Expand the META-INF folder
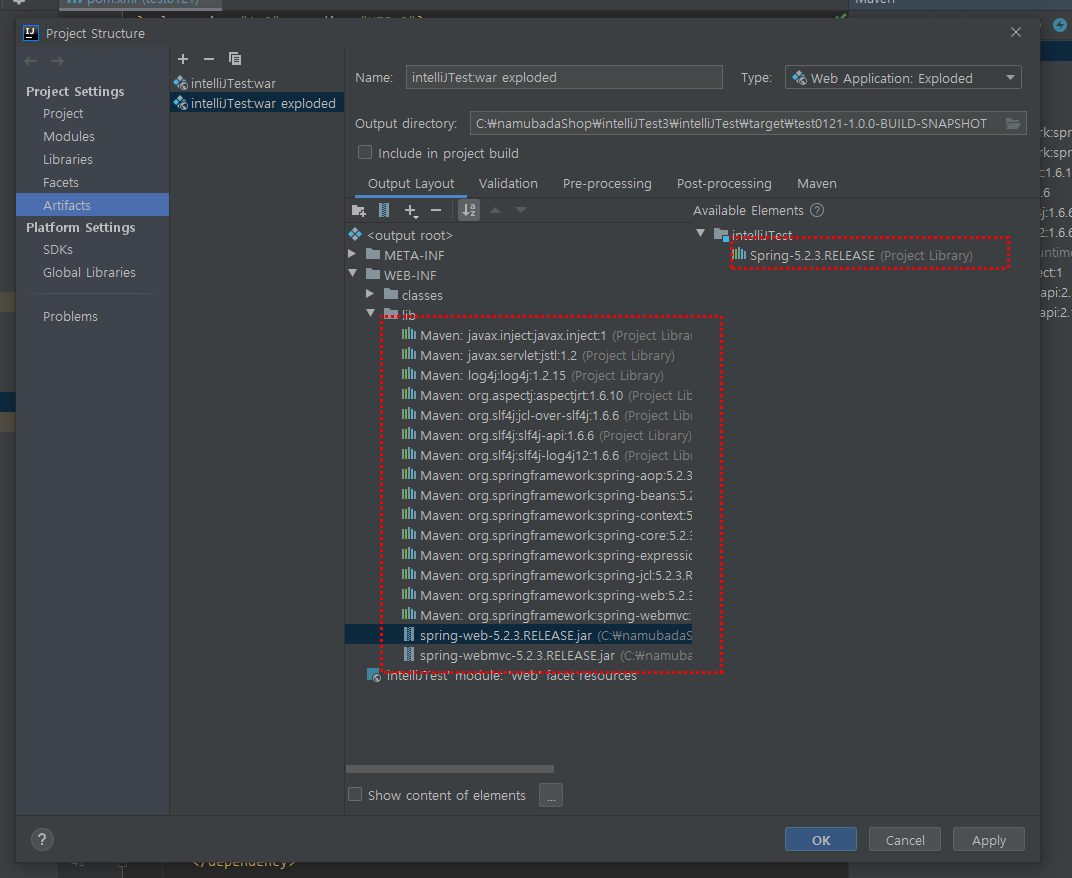Viewport: 1072px width, 878px height. (352, 254)
